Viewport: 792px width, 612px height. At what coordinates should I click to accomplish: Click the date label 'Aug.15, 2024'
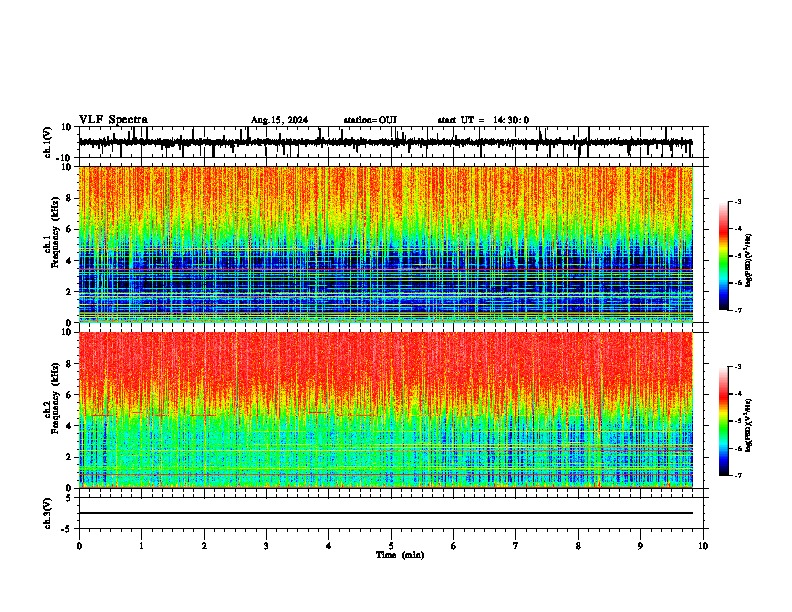279,120
